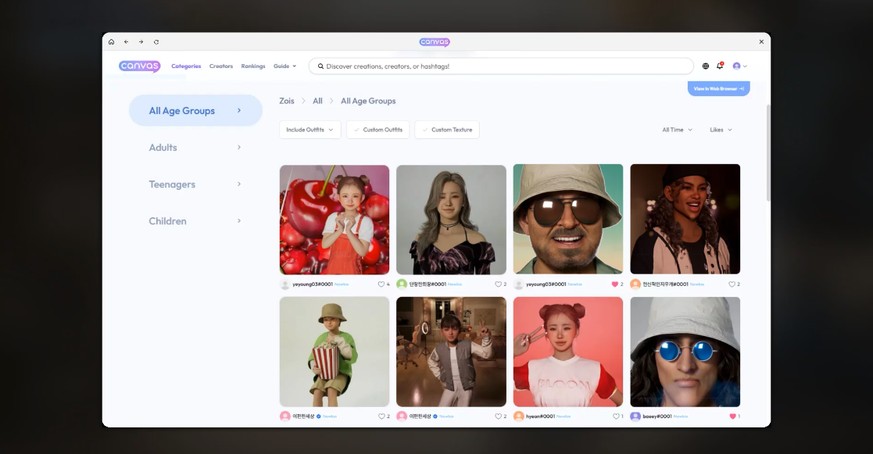
Task: Close the Canvas window
Action: tap(761, 42)
